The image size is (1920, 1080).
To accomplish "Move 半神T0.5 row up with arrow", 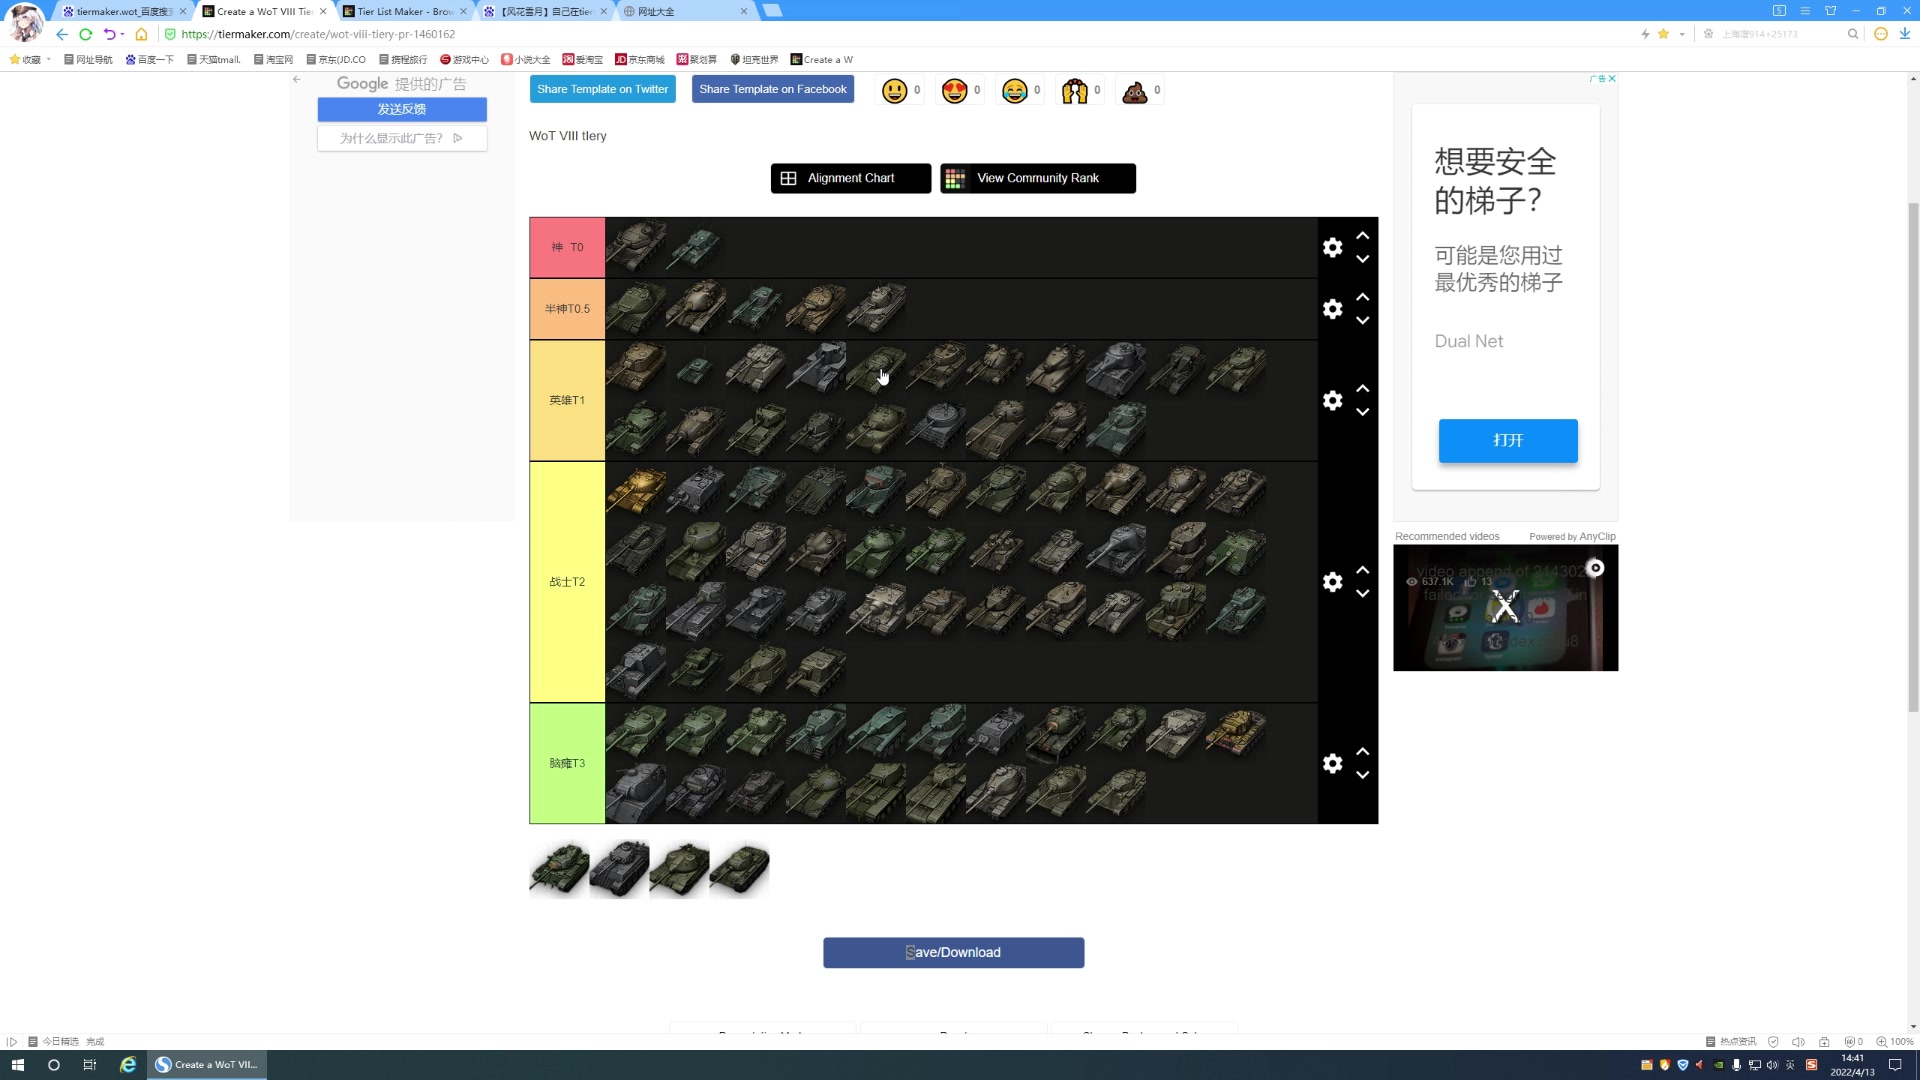I will click(x=1362, y=297).
